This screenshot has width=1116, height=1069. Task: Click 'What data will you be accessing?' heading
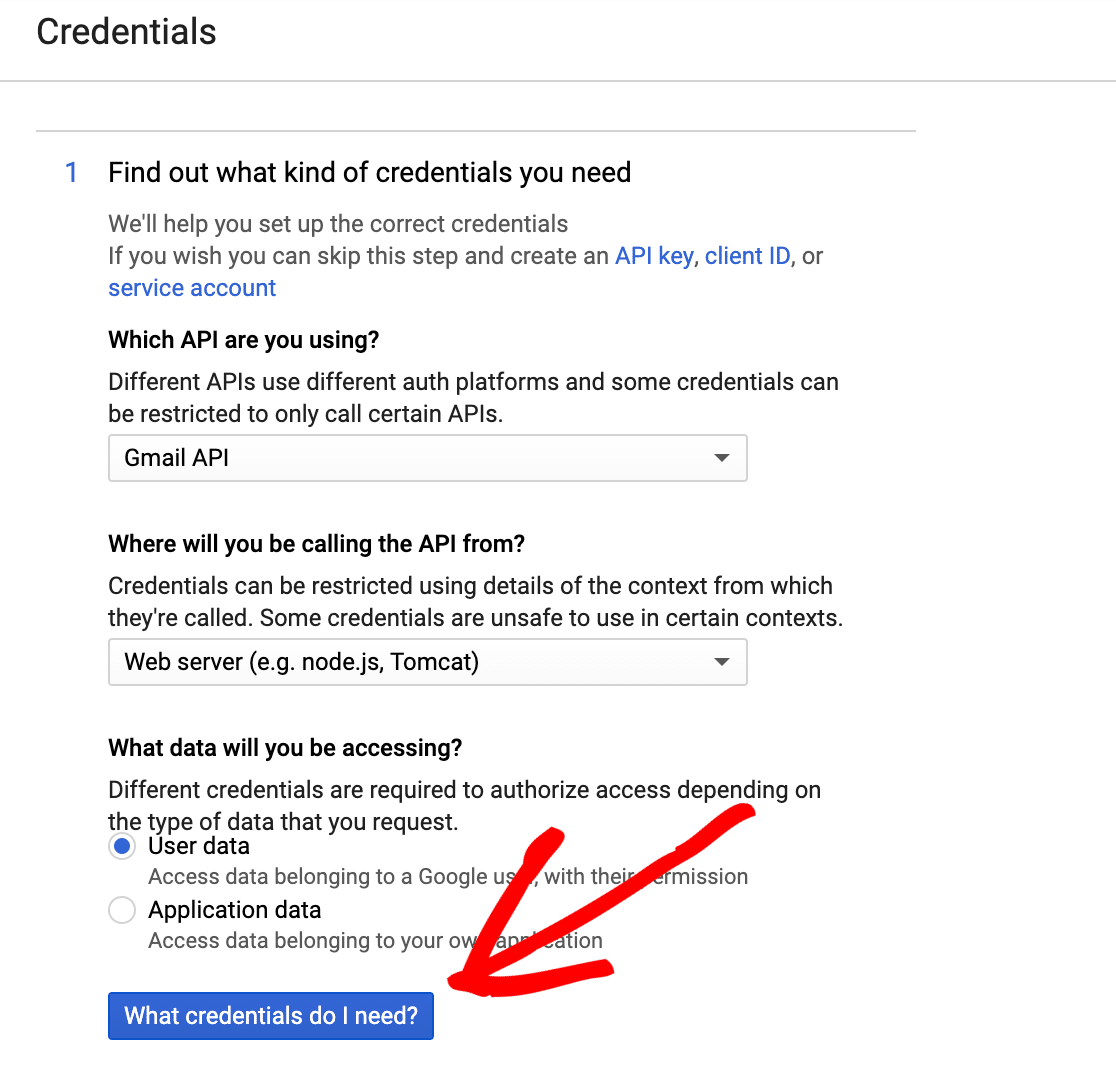(x=285, y=748)
